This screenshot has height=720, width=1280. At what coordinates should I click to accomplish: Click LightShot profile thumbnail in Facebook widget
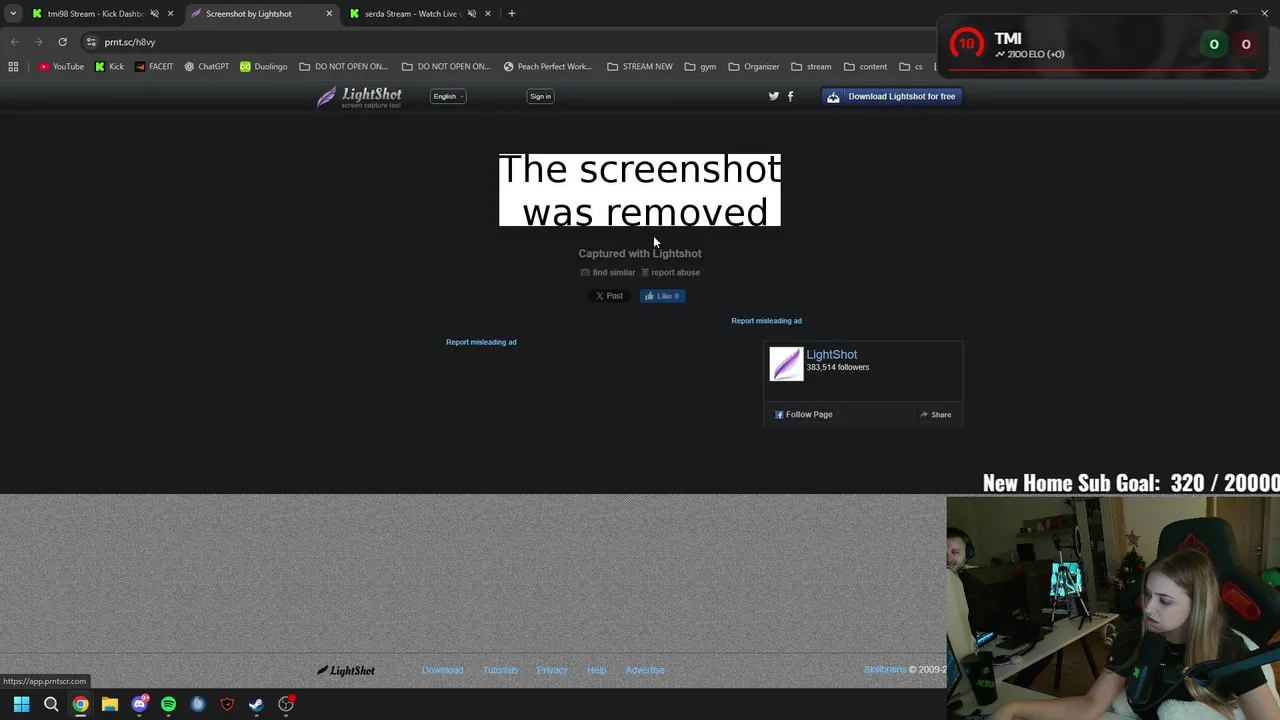[x=786, y=364]
